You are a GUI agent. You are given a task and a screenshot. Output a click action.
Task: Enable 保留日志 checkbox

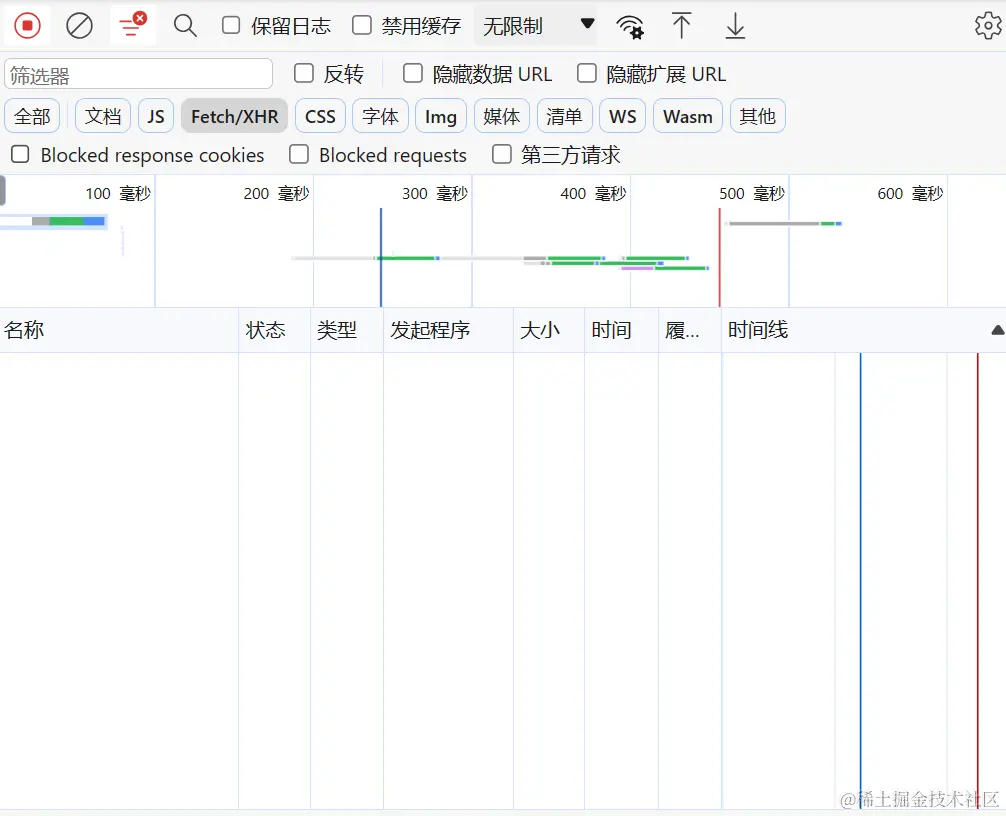point(231,26)
